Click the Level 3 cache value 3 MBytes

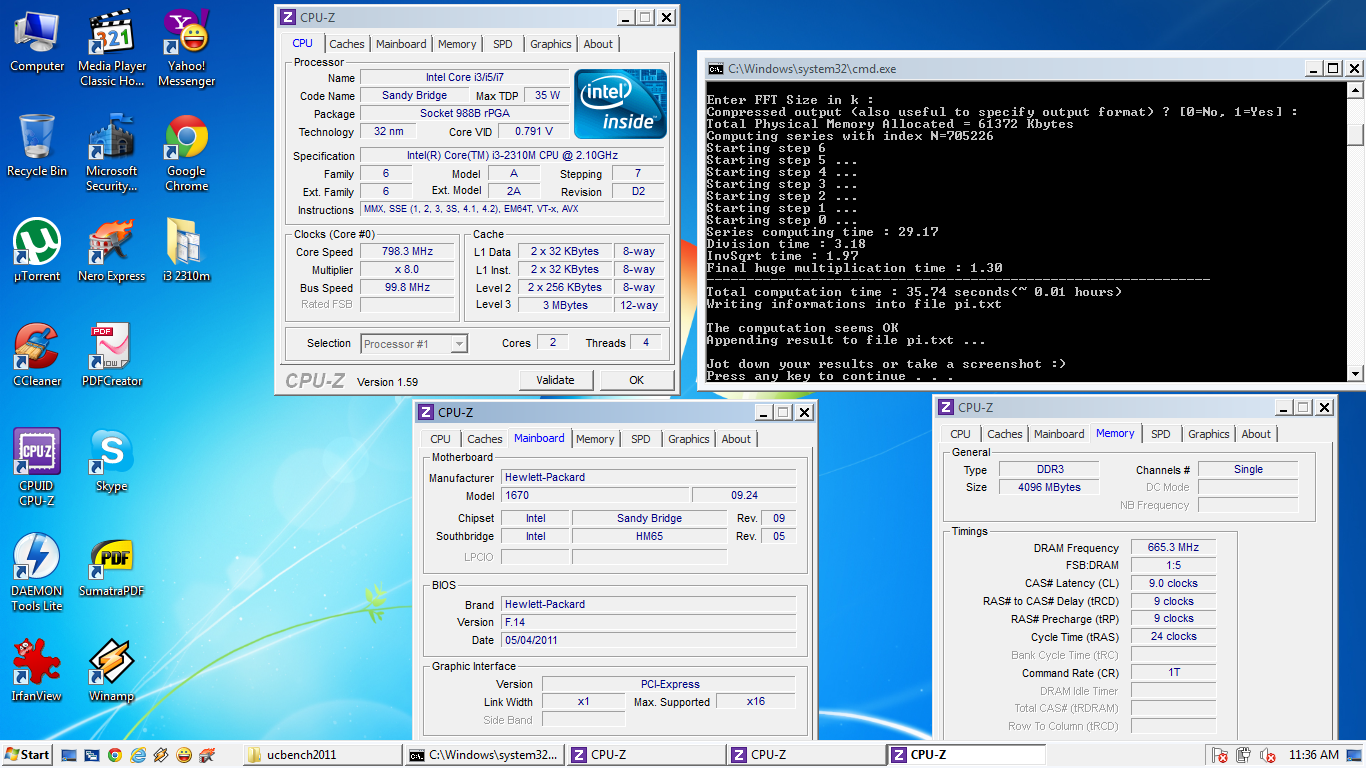[x=566, y=305]
